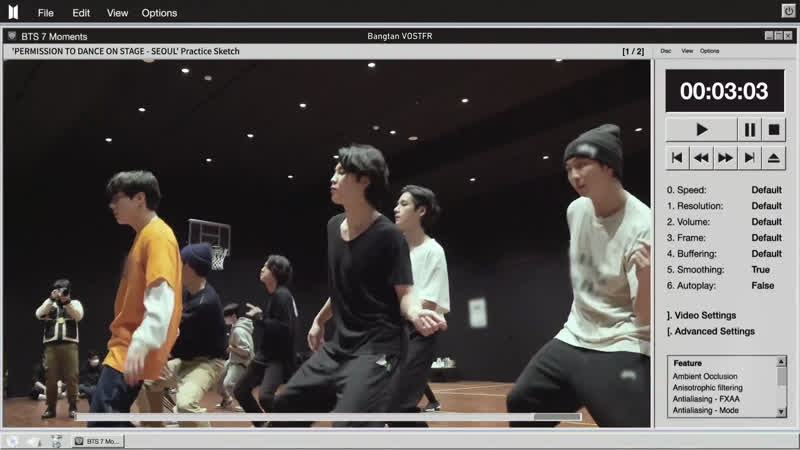Click the Feature list header

(687, 363)
